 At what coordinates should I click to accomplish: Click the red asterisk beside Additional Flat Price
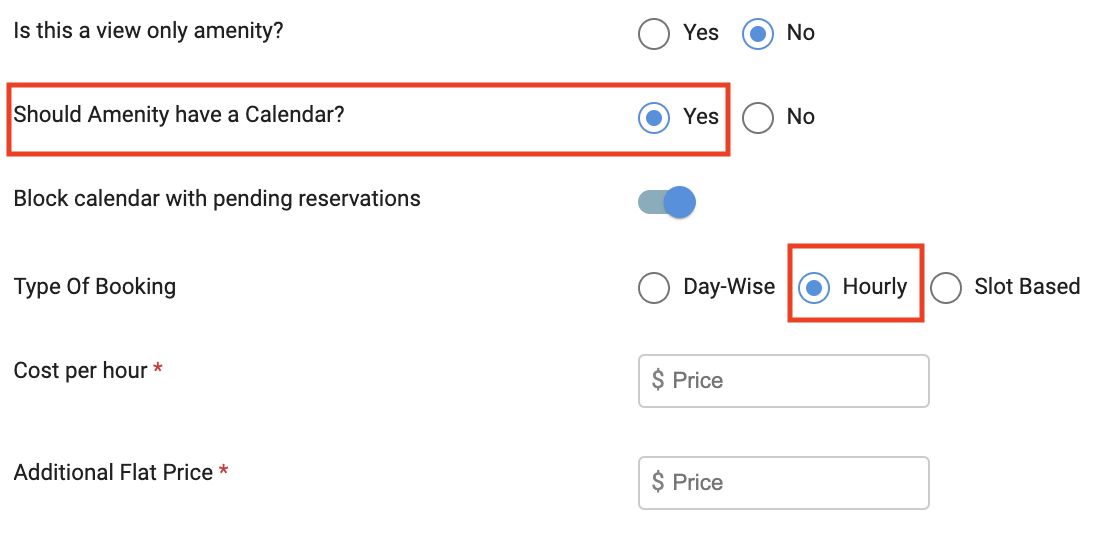[223, 470]
